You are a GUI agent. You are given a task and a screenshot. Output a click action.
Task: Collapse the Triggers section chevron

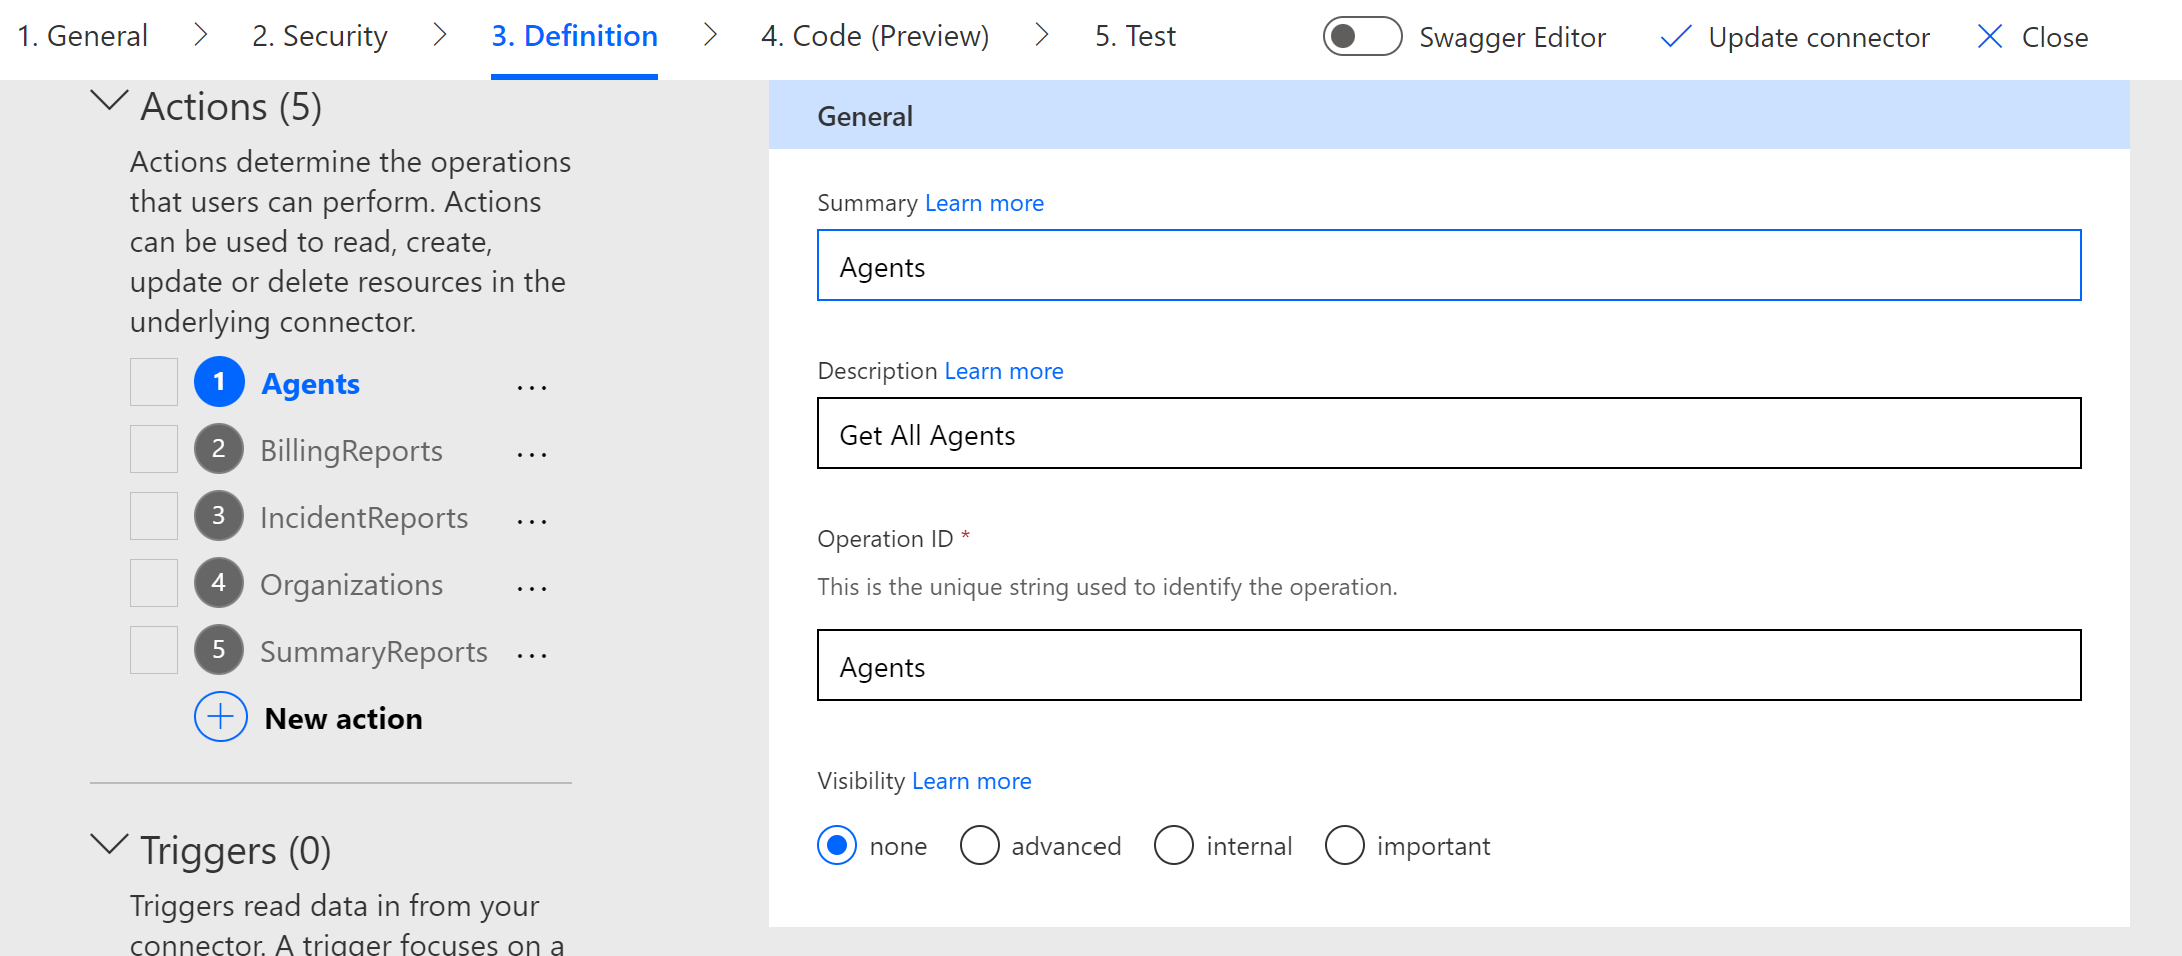pos(109,845)
